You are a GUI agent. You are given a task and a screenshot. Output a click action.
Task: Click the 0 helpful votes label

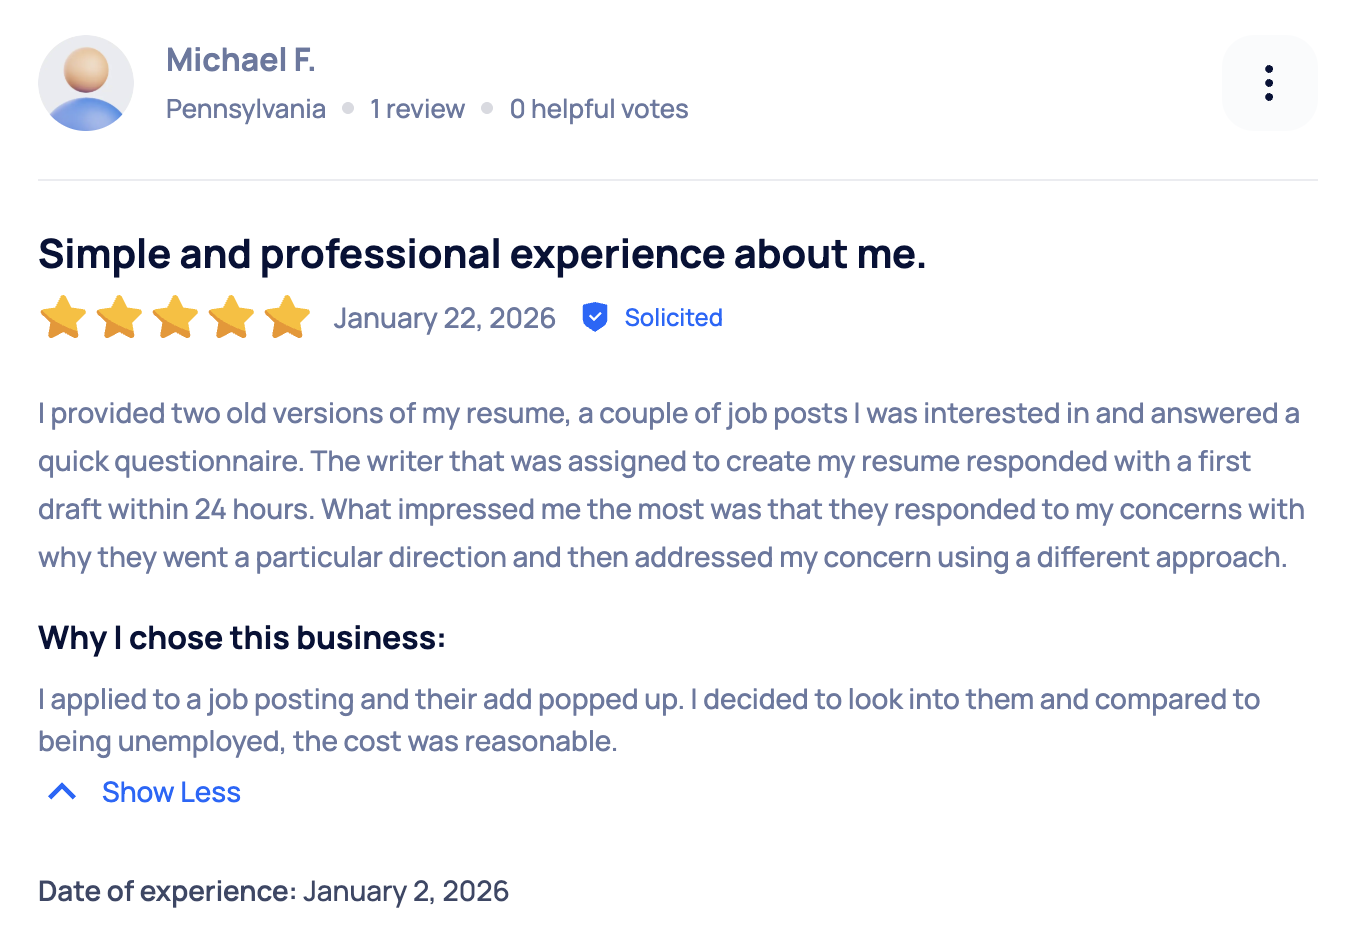point(598,108)
